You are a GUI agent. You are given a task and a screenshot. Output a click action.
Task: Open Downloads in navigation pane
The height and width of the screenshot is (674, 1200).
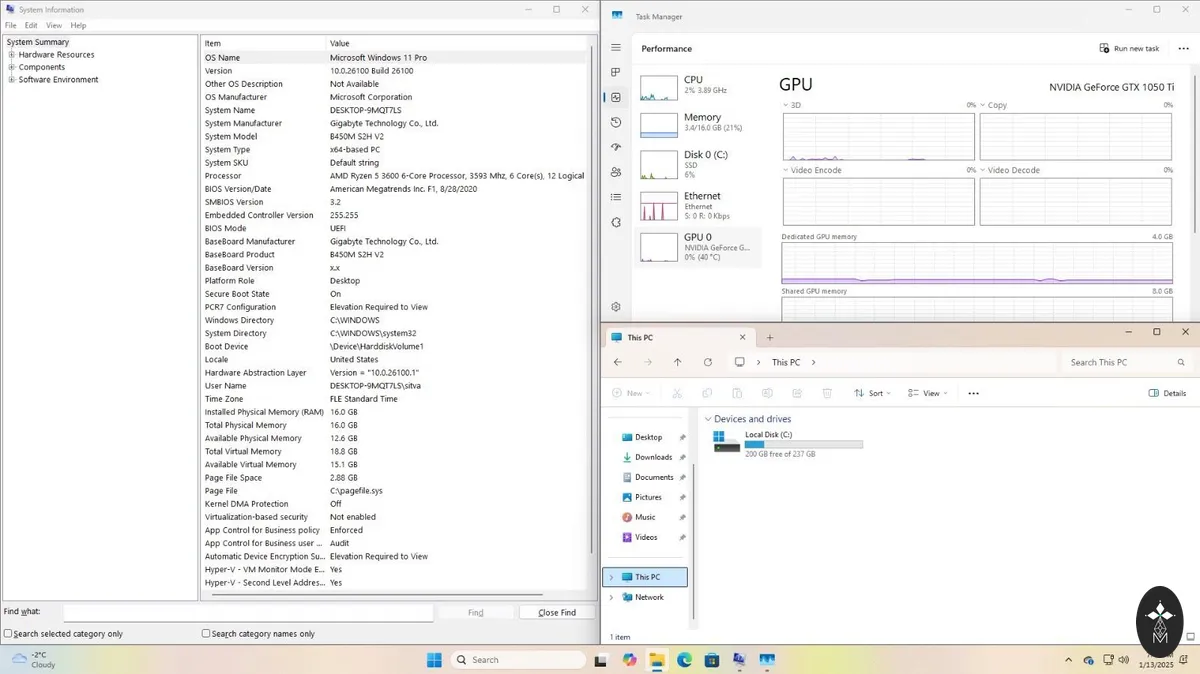click(x=653, y=457)
